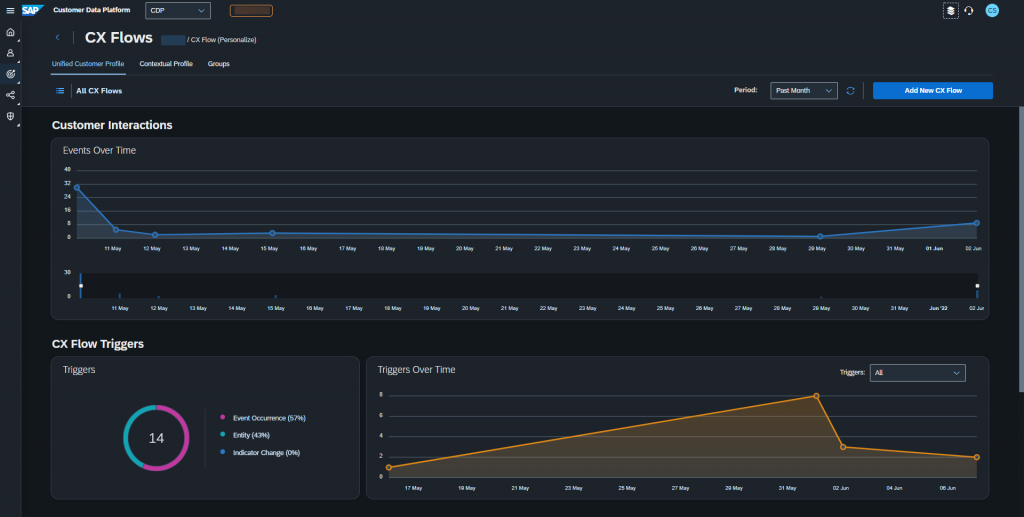Click the CX Flow (Personalize) breadcrumb
This screenshot has height=517, width=1024.
click(223, 40)
